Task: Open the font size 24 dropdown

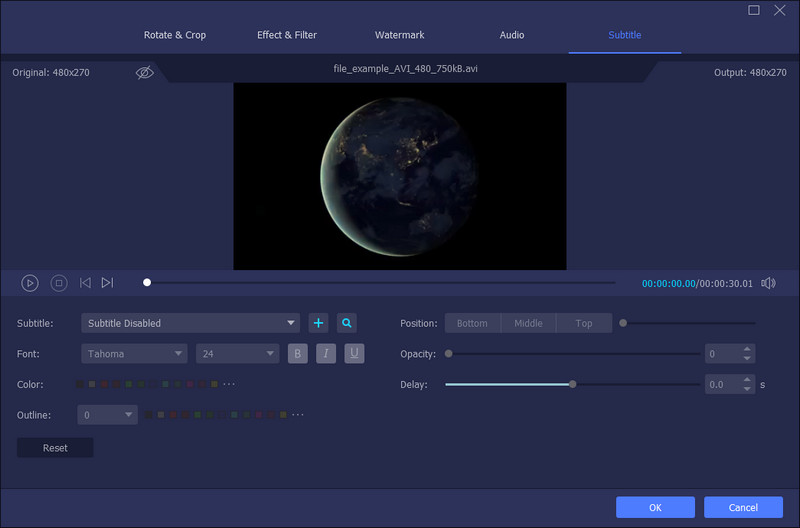Action: pos(237,353)
